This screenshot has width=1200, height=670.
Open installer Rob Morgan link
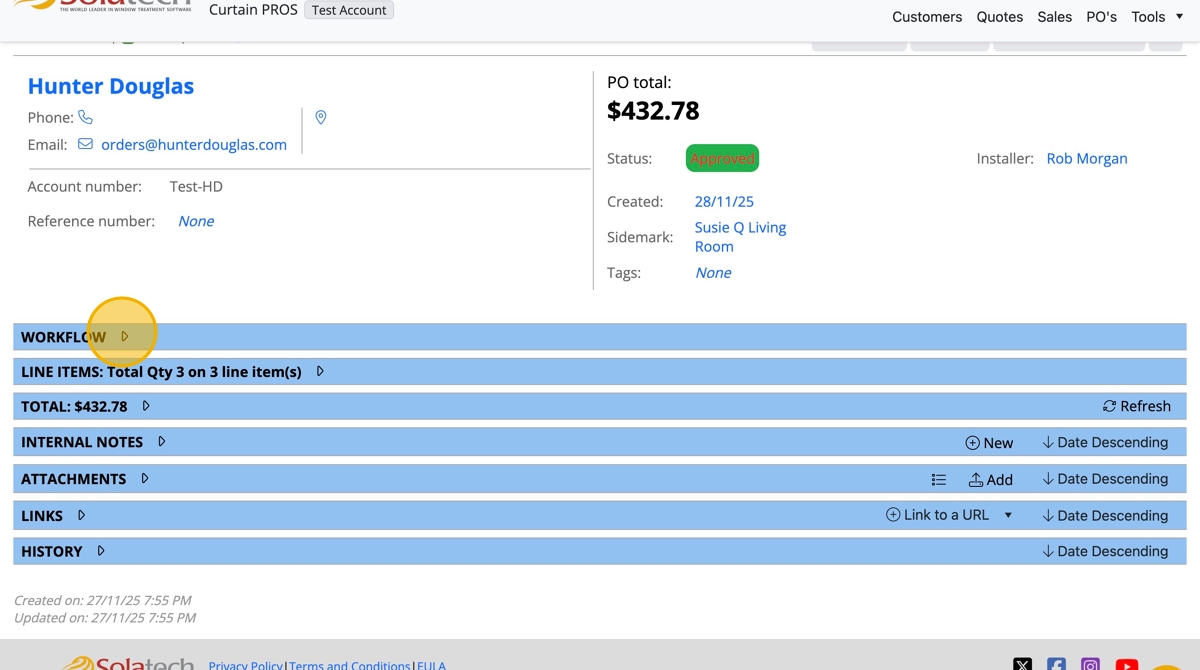(1087, 158)
